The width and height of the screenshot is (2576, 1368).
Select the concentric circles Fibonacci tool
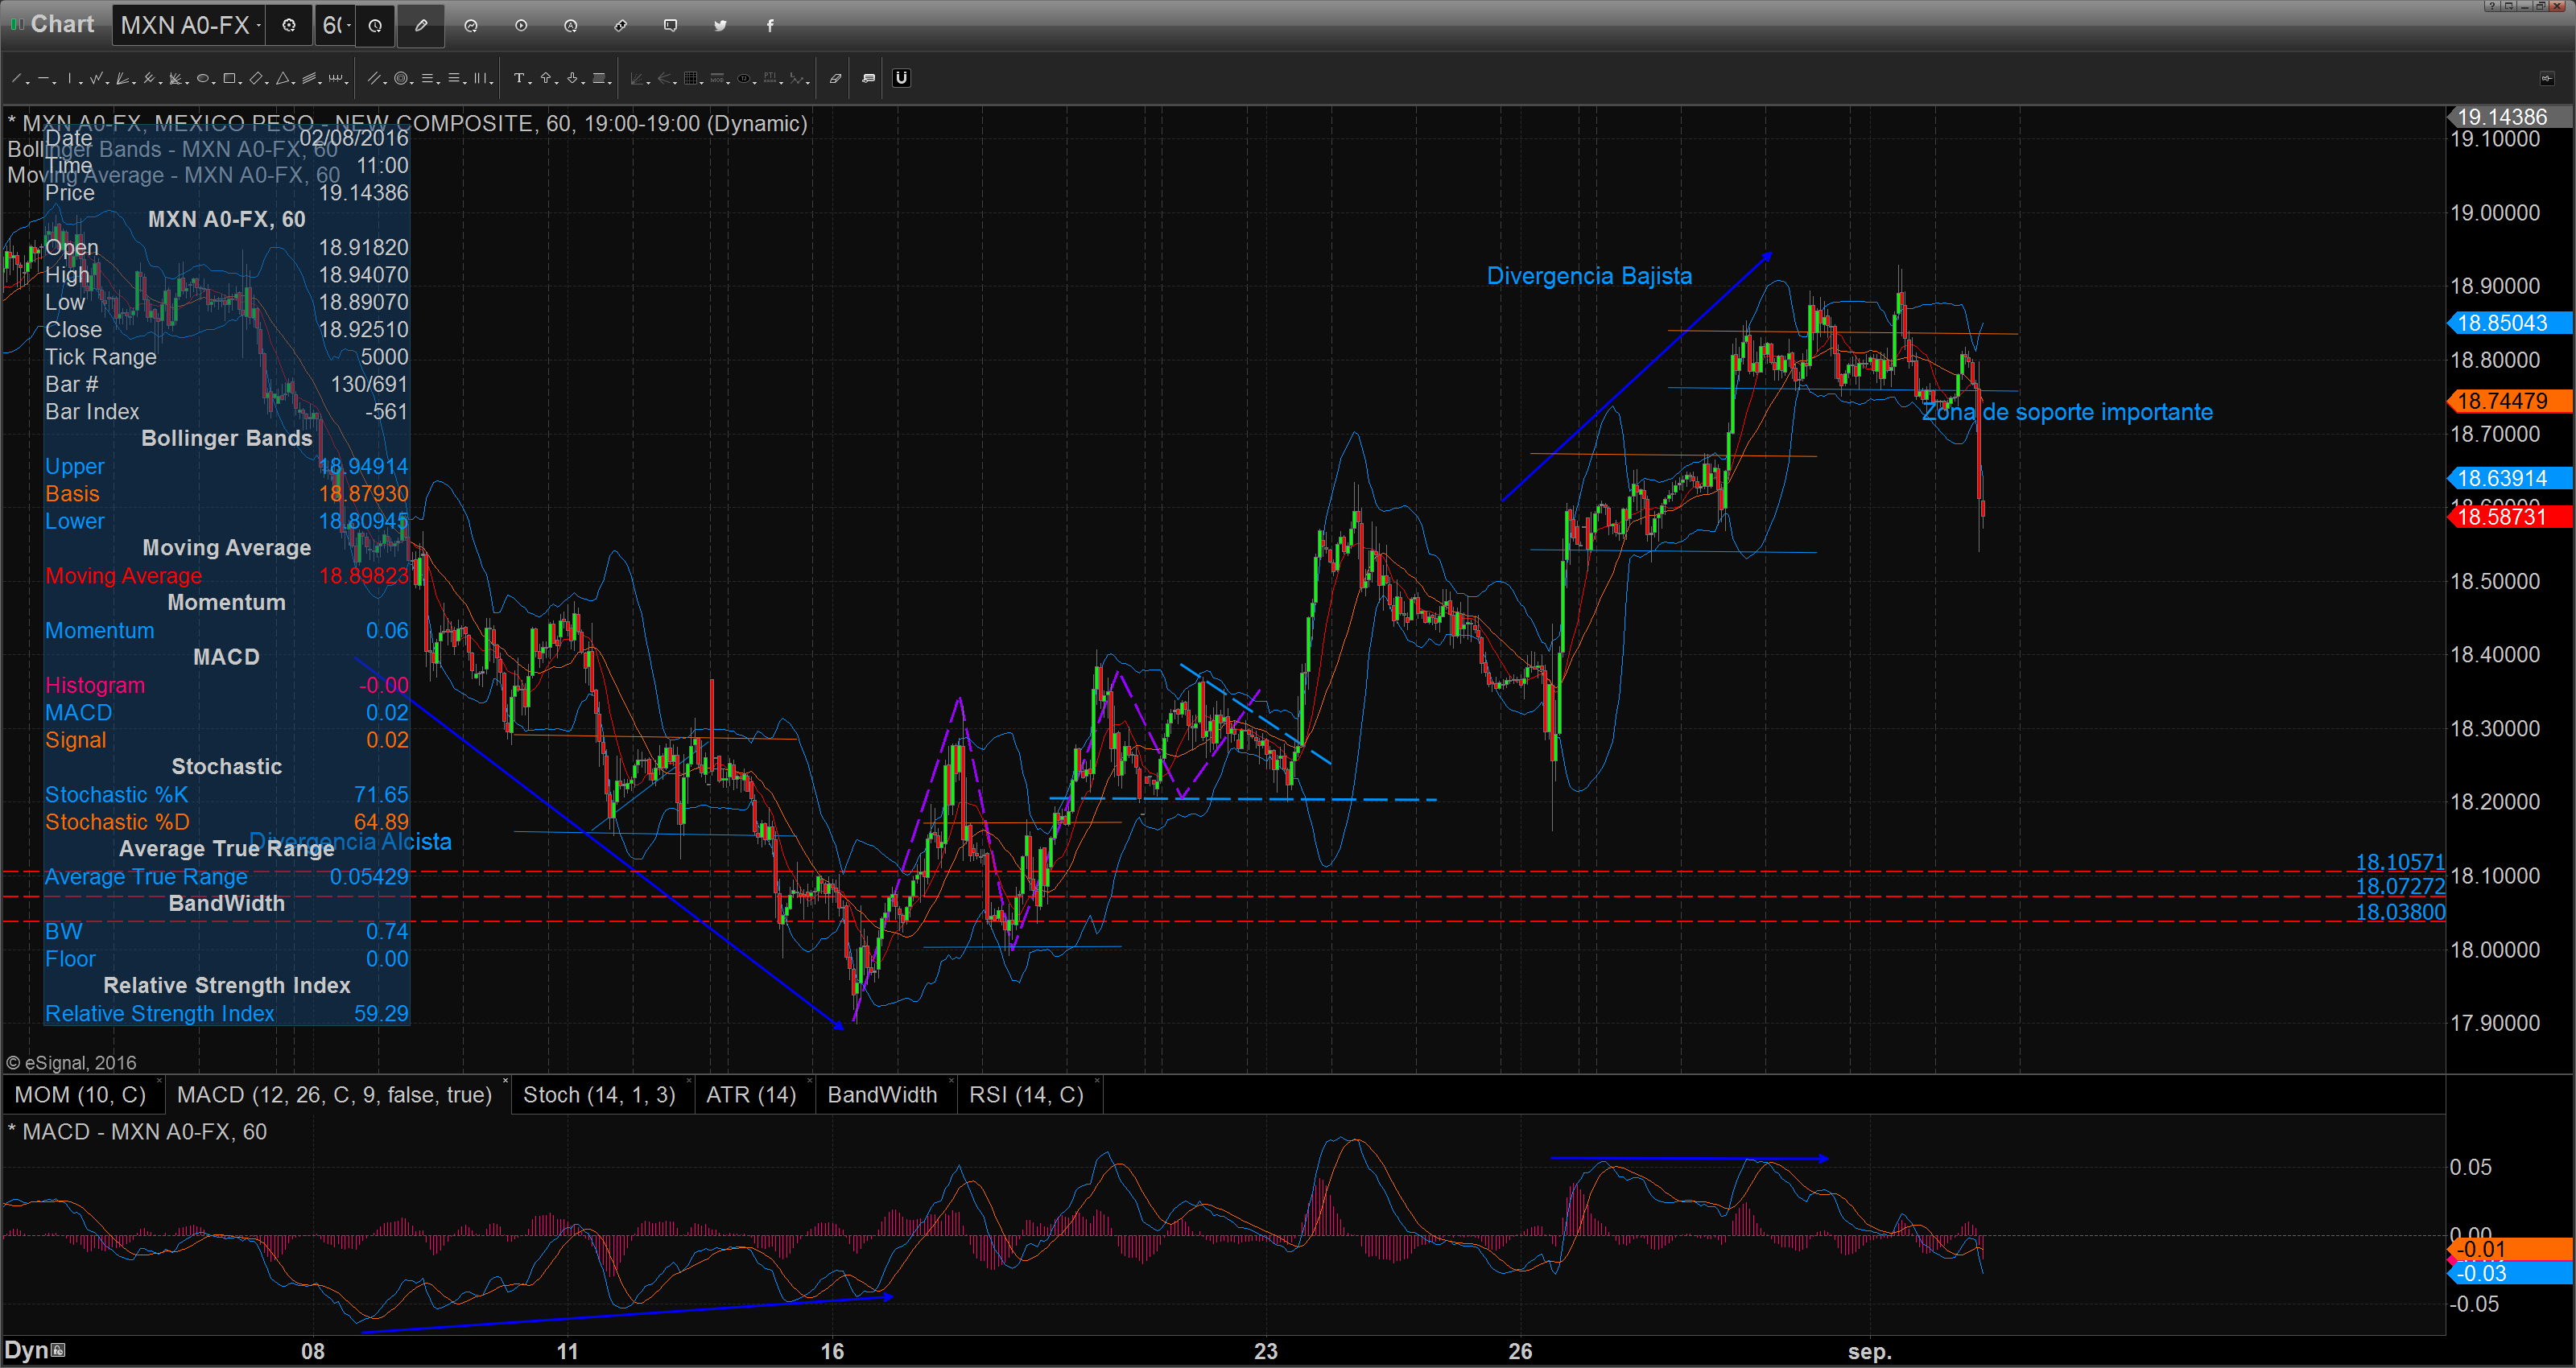coord(401,78)
